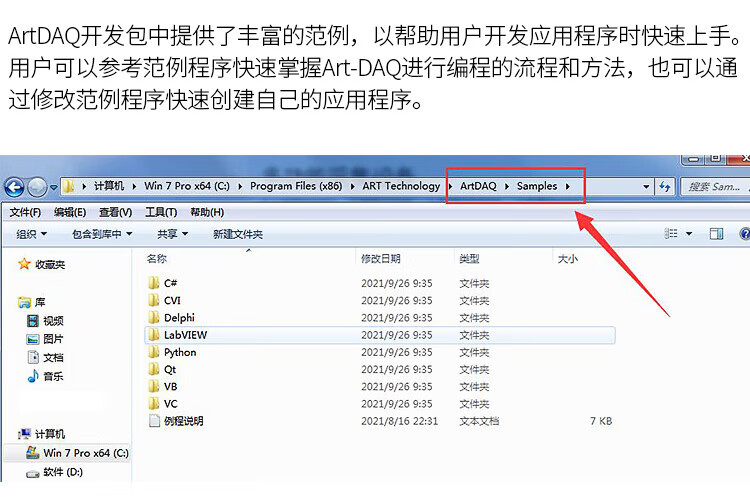The width and height of the screenshot is (750, 502).
Task: Select Win 7 Pro x64 (C:) drive
Action: (x=85, y=453)
